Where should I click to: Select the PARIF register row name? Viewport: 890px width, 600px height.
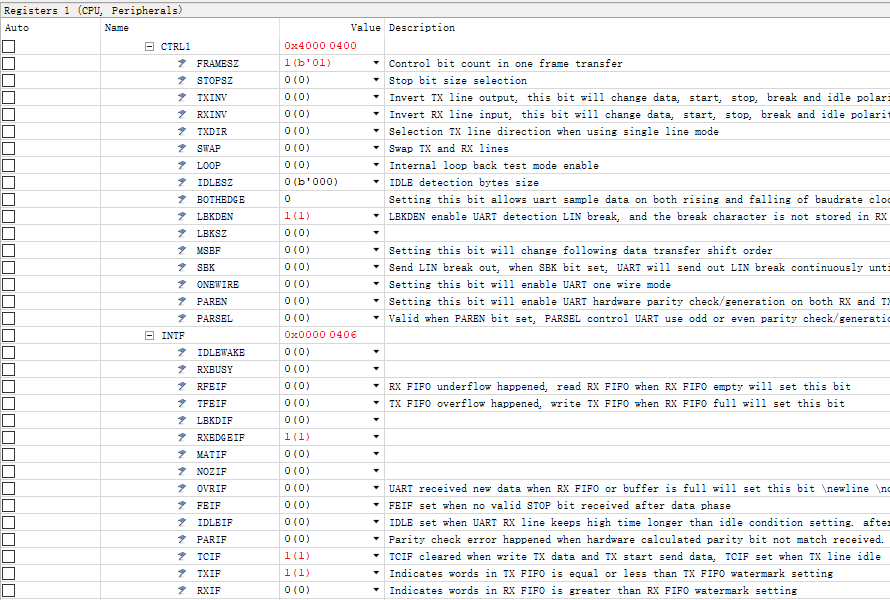212,540
